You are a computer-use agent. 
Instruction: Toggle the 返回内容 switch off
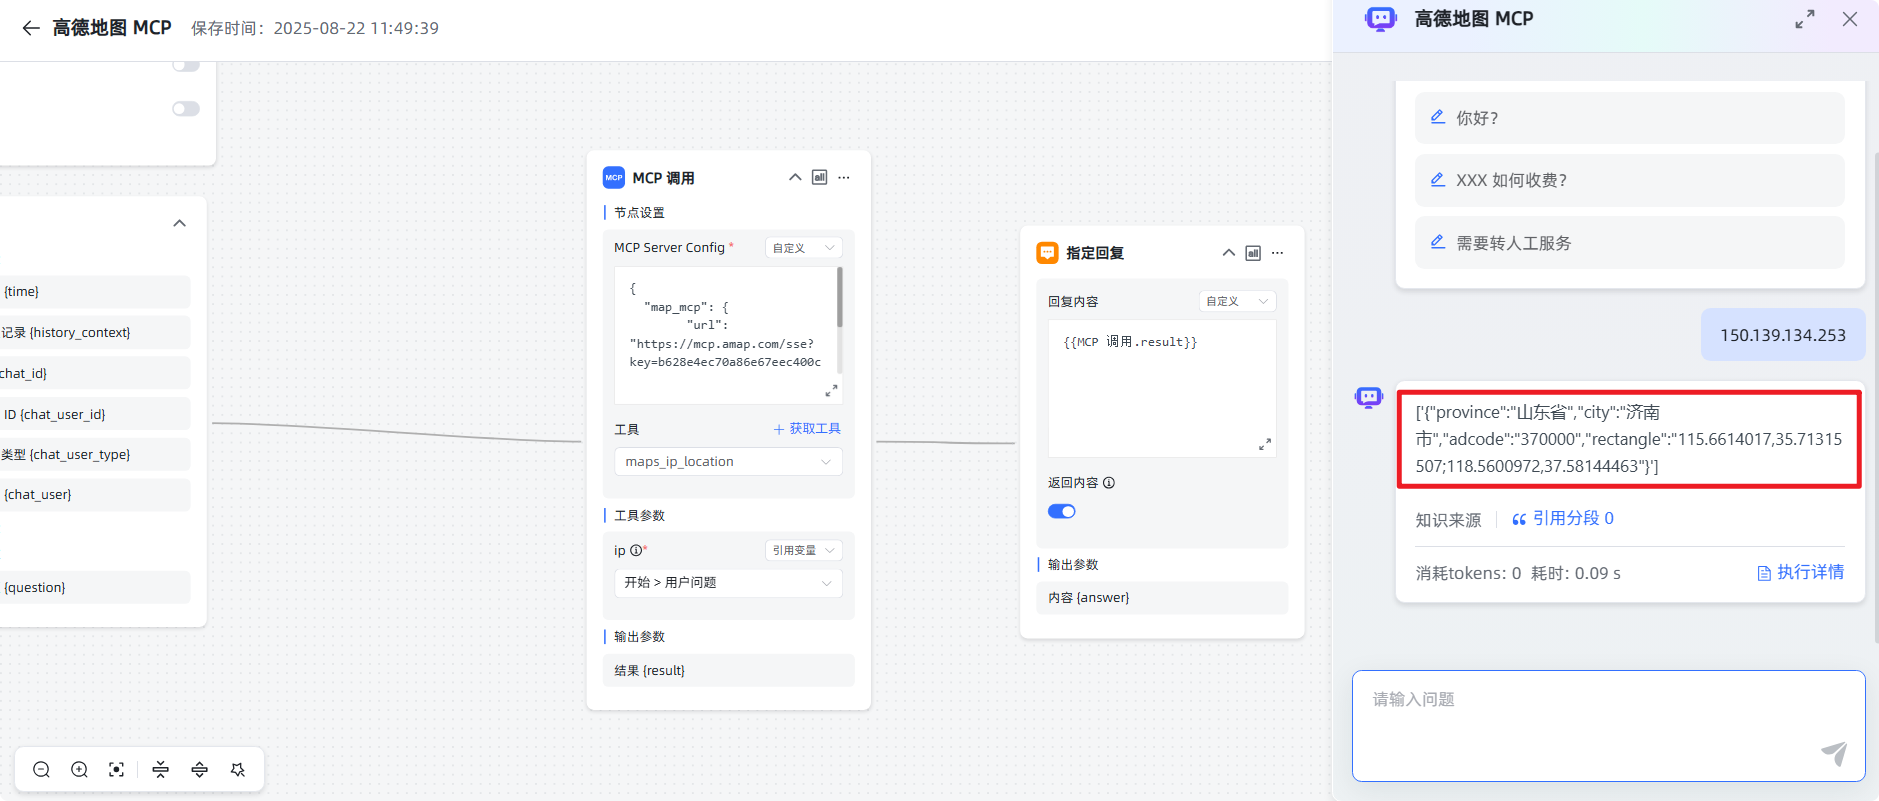point(1062,511)
